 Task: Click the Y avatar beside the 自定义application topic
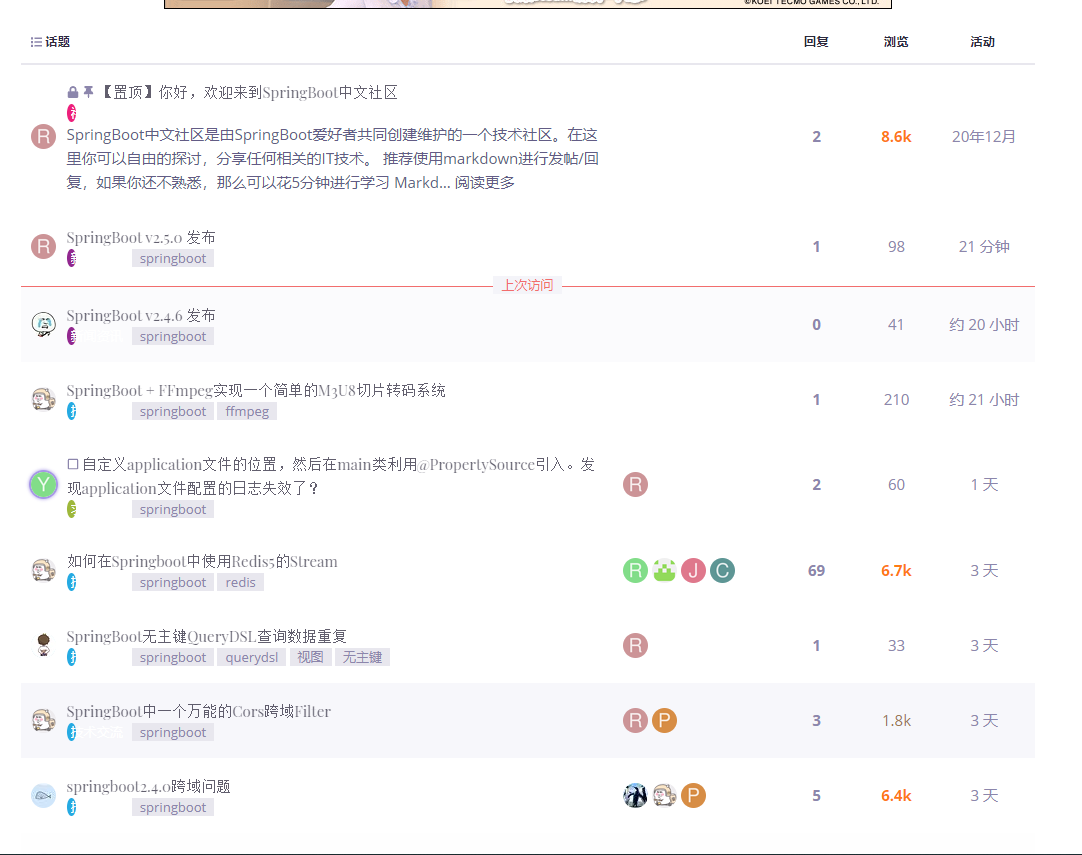43,485
